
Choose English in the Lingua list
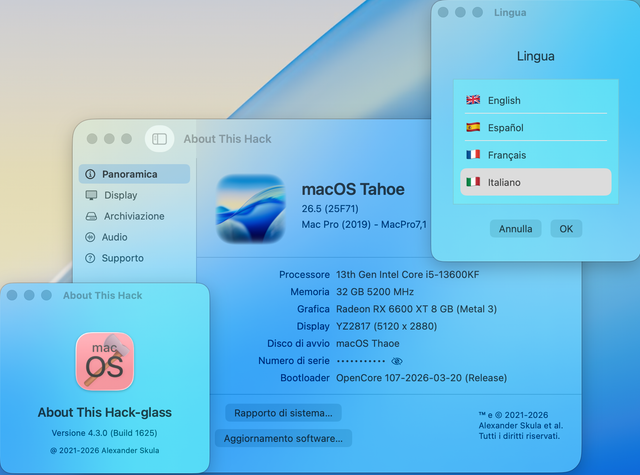point(536,100)
